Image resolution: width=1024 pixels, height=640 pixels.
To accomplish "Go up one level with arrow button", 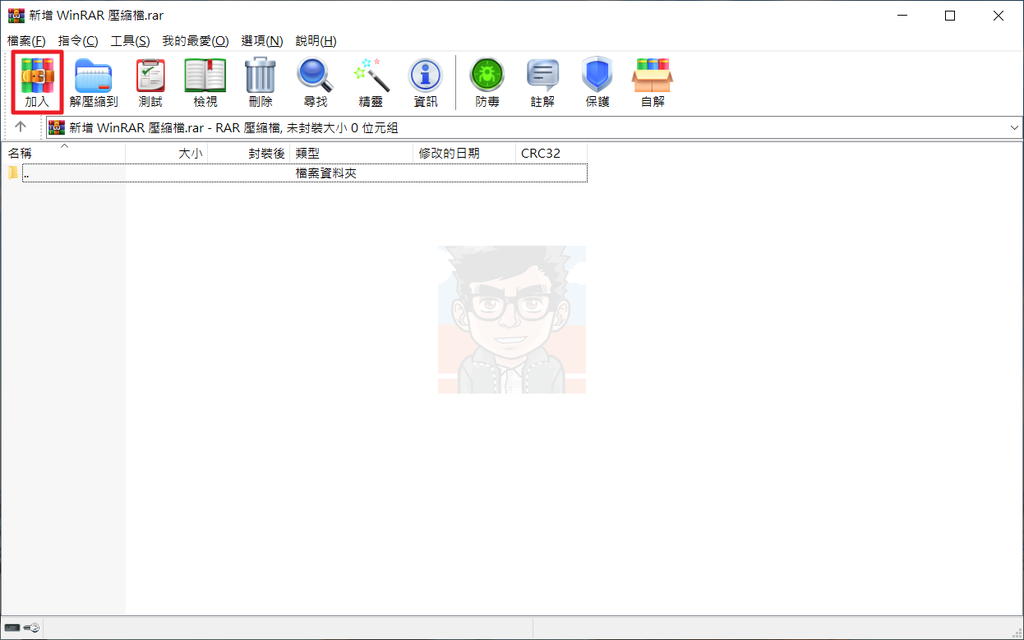I will pos(20,127).
